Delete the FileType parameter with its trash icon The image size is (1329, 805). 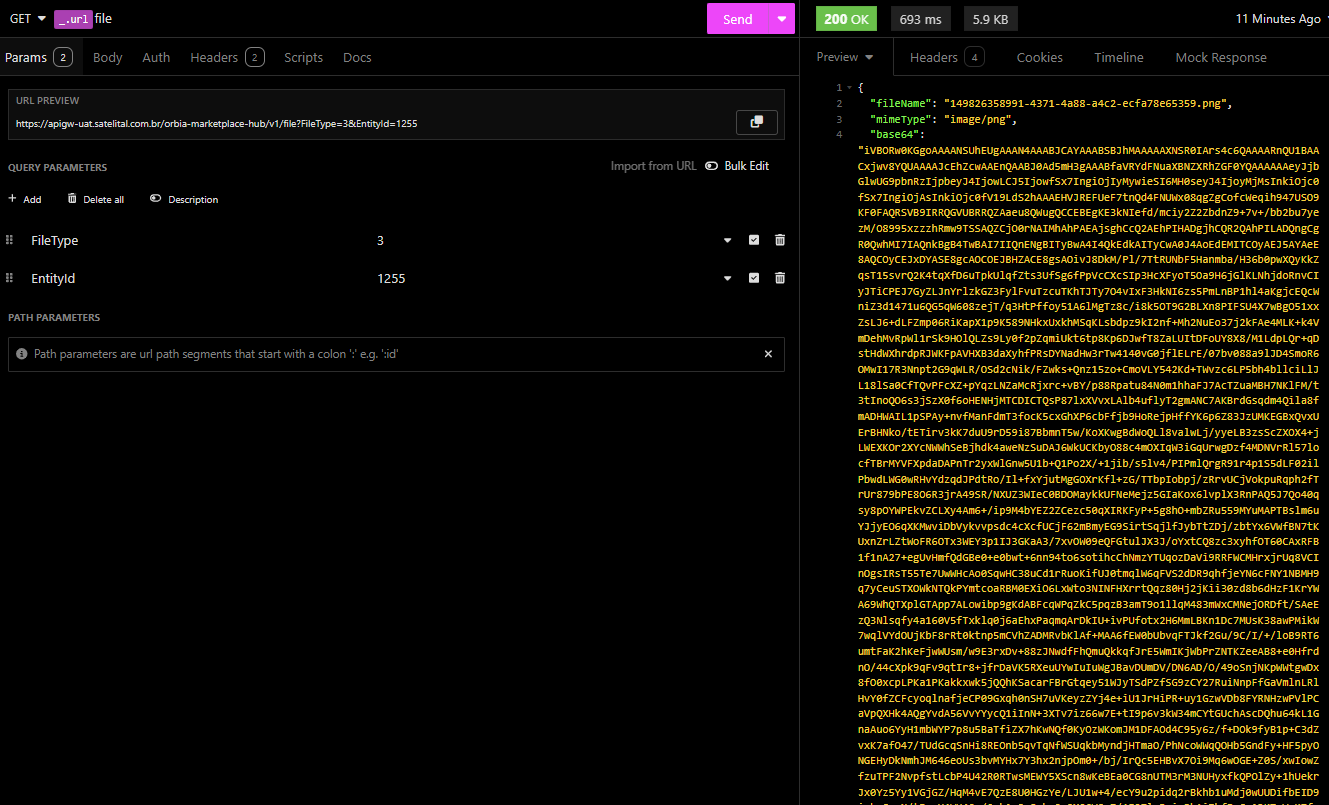[780, 240]
